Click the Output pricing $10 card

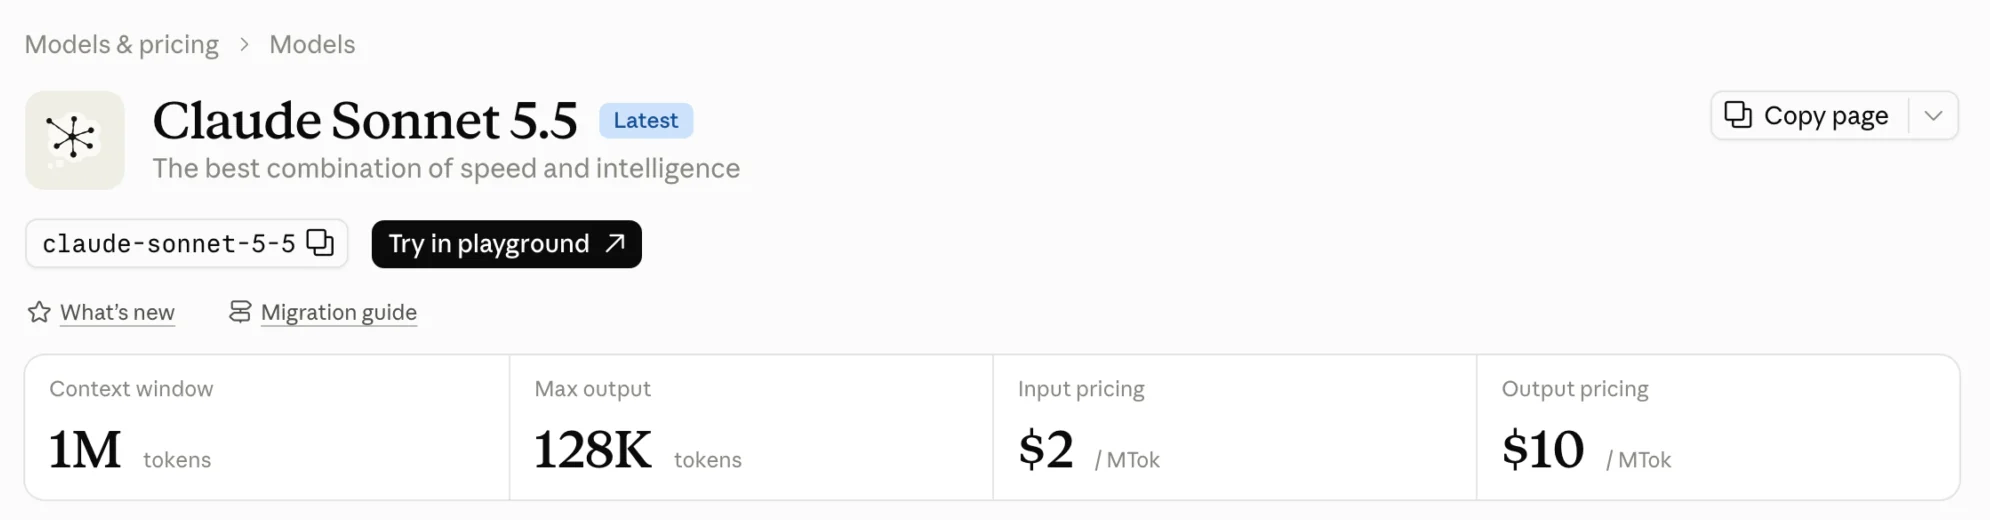(x=1718, y=427)
